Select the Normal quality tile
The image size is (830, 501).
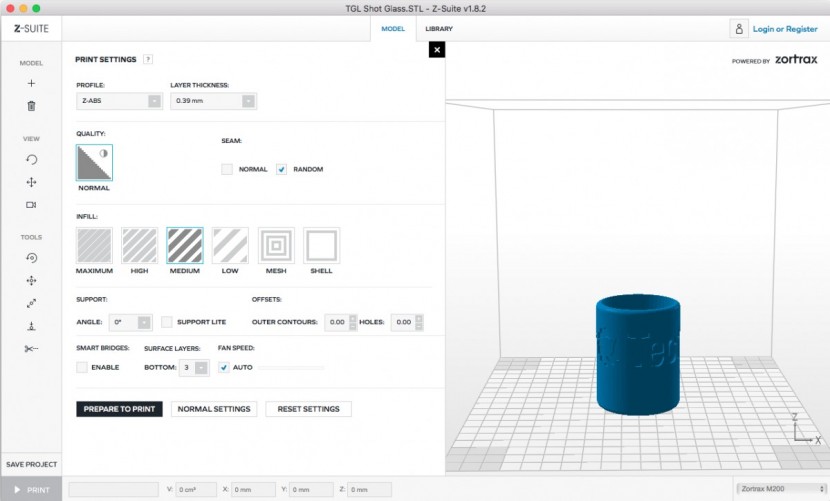94,163
